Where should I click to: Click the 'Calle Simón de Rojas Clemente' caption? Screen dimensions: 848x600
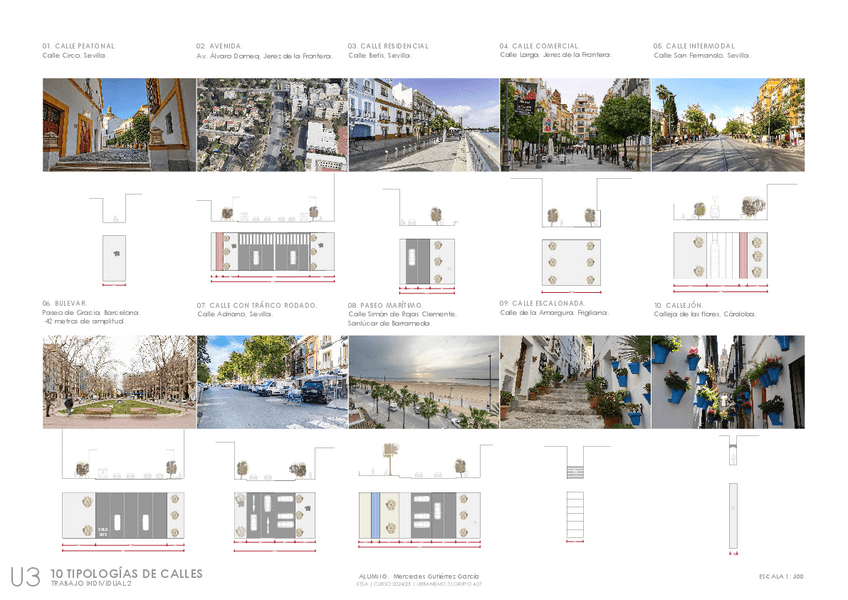[402, 314]
